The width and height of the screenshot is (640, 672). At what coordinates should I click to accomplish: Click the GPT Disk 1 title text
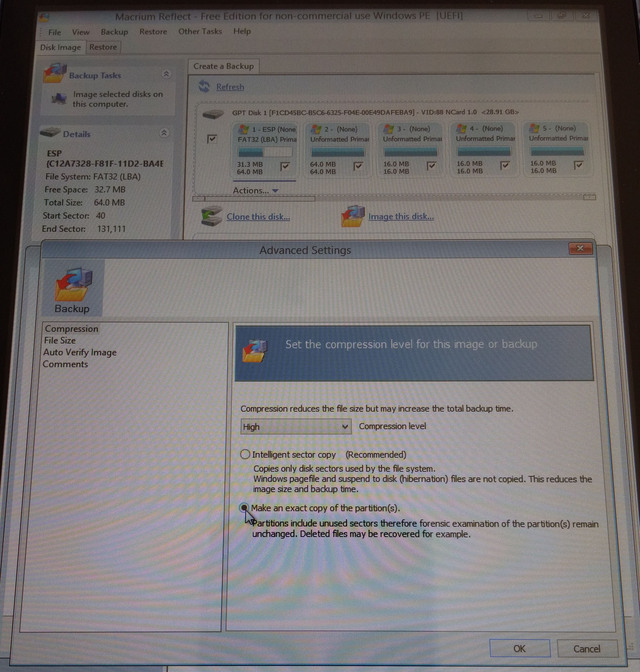point(375,112)
